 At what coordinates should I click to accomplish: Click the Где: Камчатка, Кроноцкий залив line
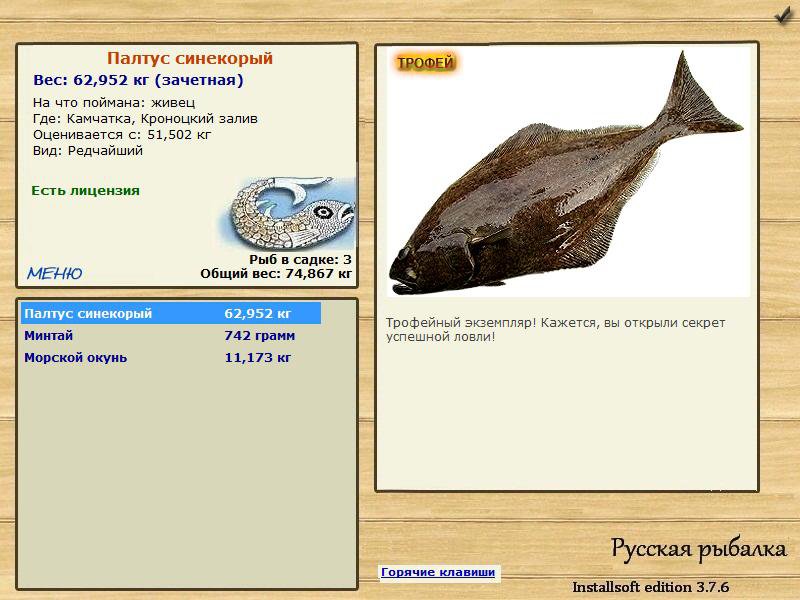[x=145, y=118]
